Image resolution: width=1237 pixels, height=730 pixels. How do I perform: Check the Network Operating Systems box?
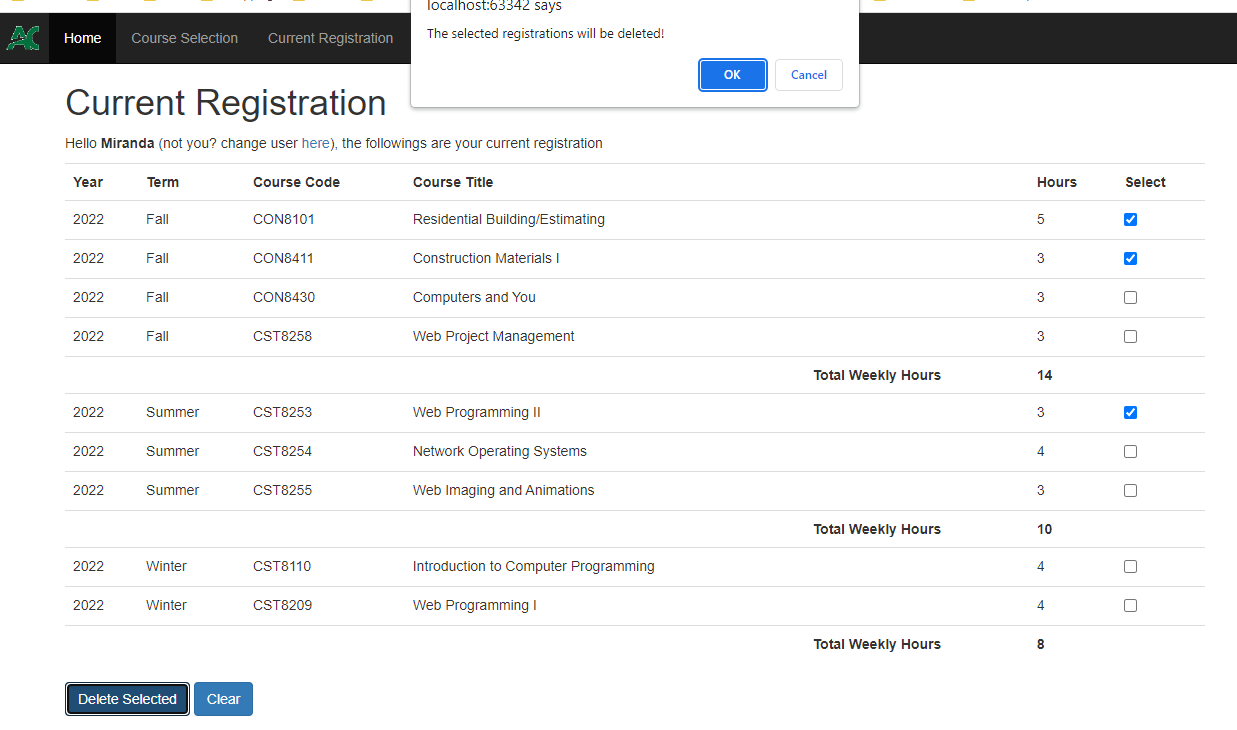click(x=1130, y=451)
